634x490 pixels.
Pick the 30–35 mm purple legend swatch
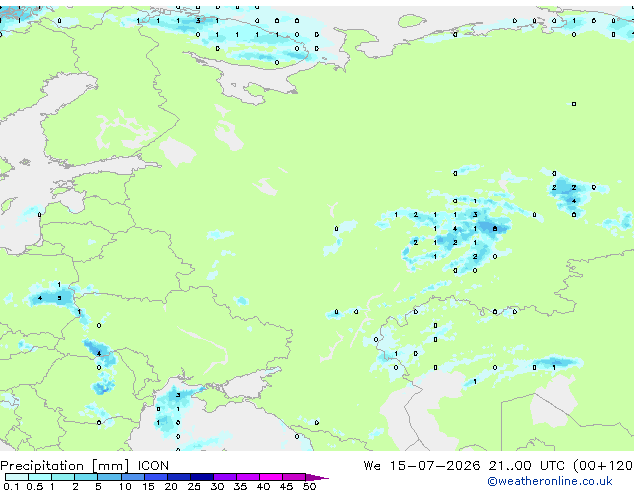coord(225,477)
